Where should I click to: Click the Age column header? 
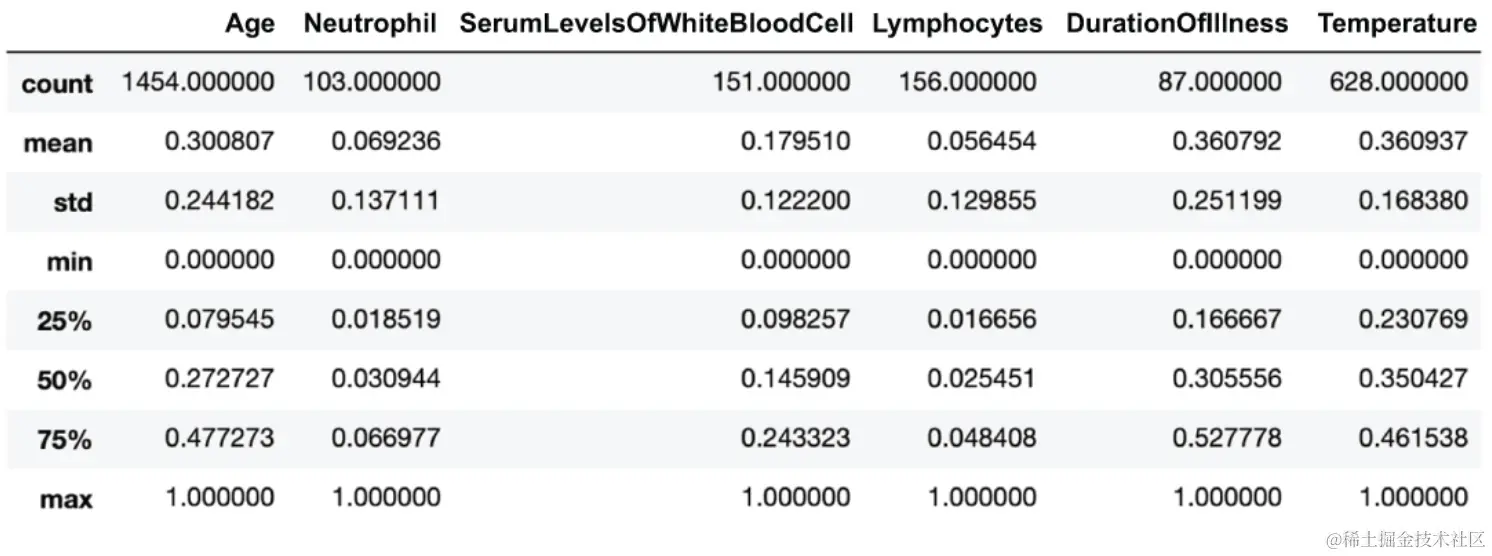(249, 24)
